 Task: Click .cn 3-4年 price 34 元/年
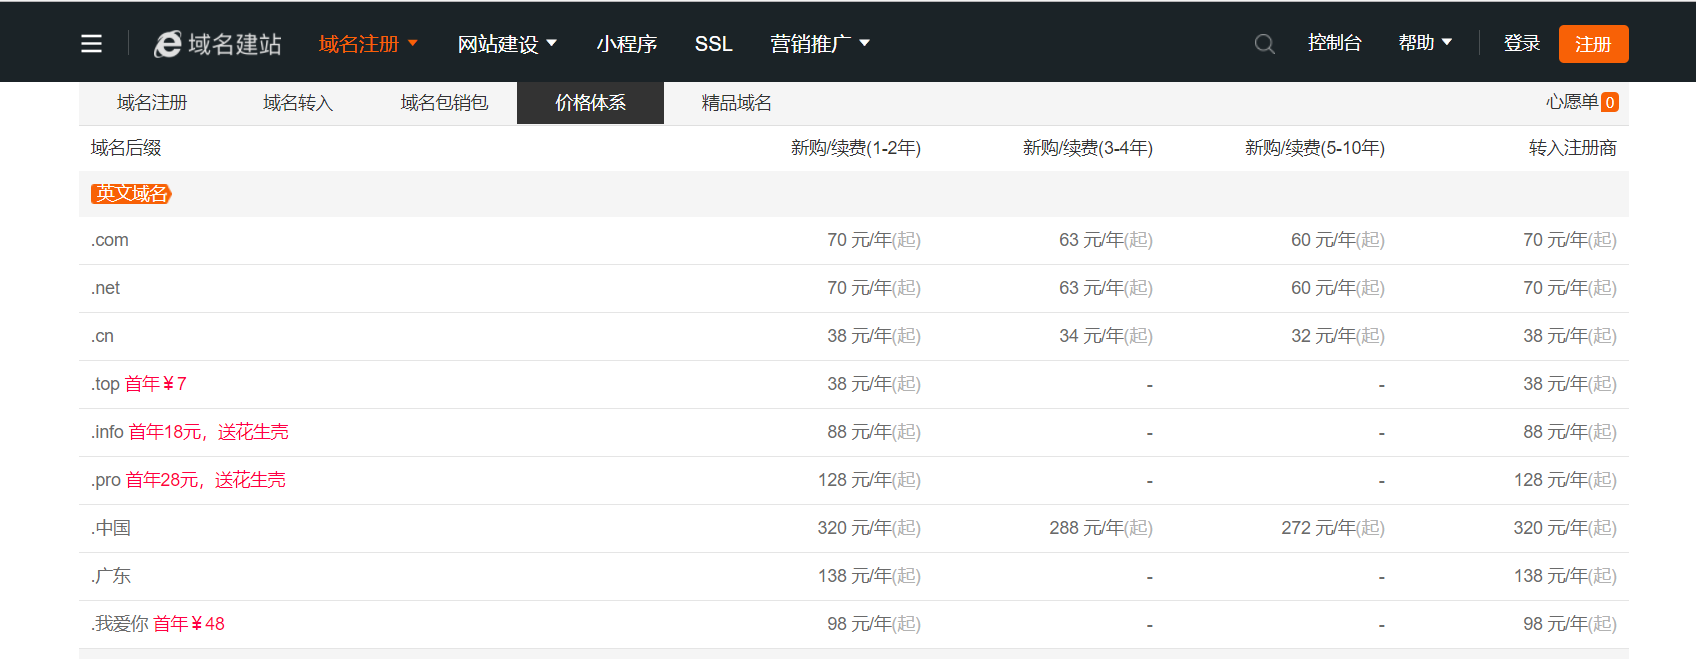click(x=1106, y=336)
